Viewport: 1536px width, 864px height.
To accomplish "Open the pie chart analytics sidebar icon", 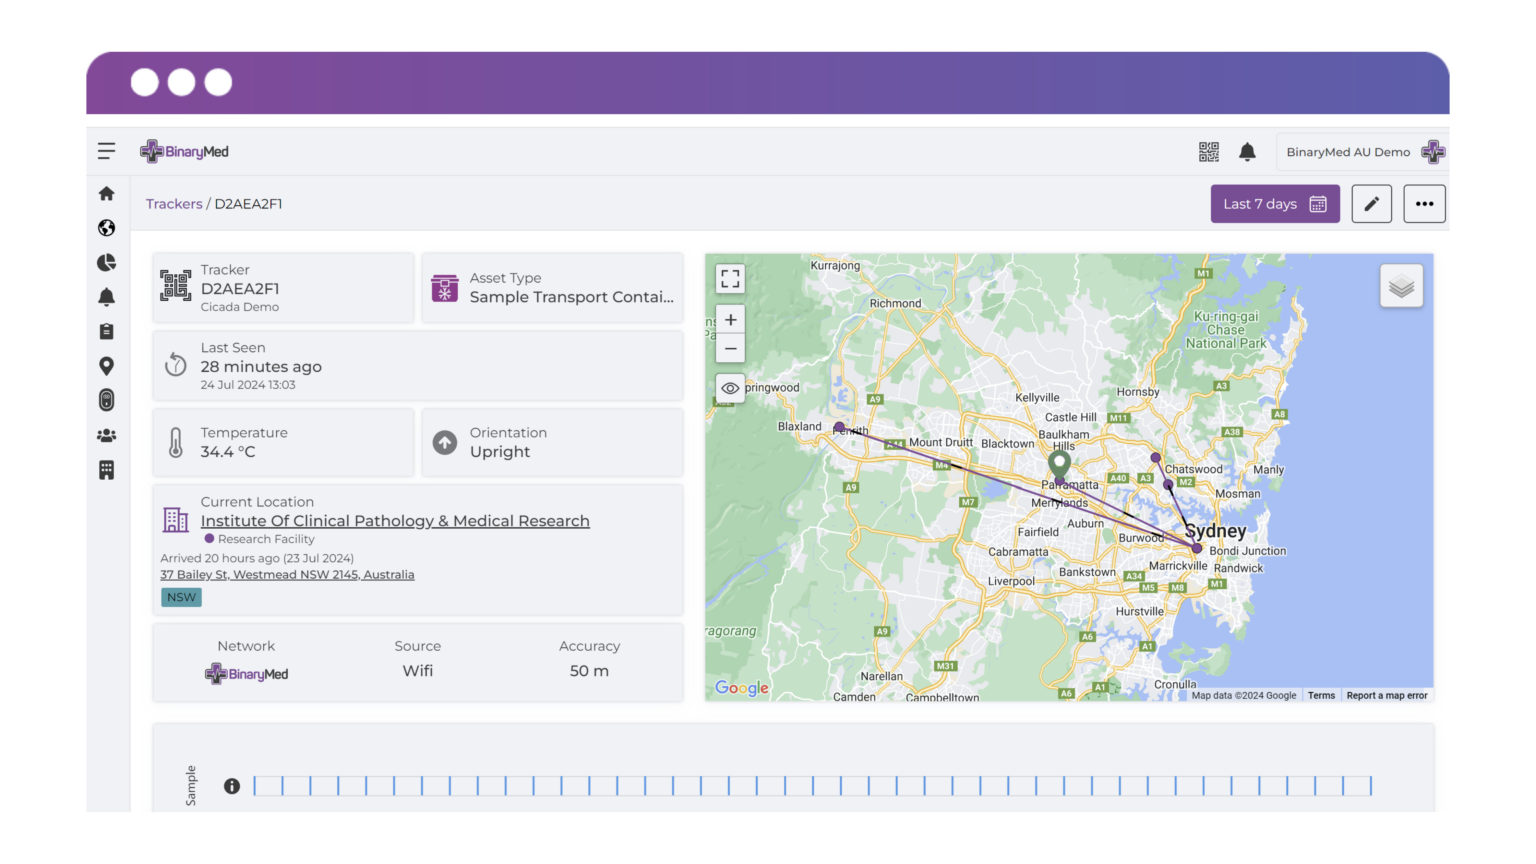I will 107,263.
